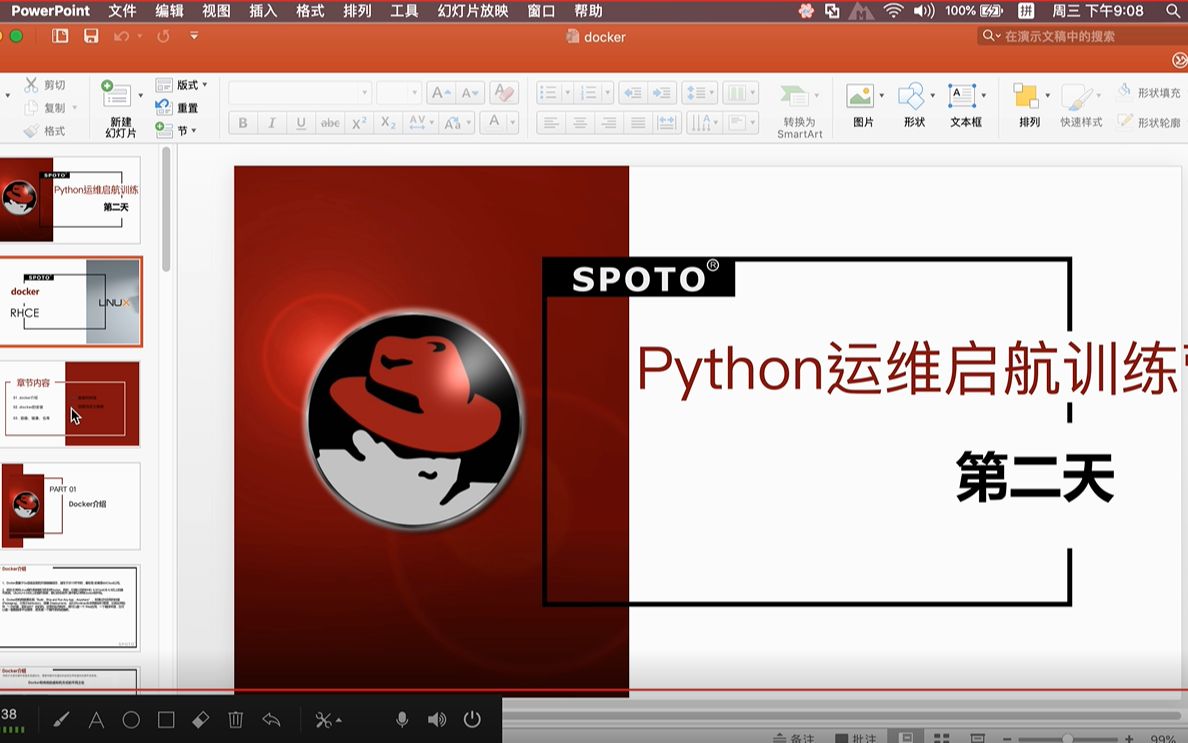The image size is (1188, 743).
Task: Open the font name combo box
Action: [x=300, y=92]
